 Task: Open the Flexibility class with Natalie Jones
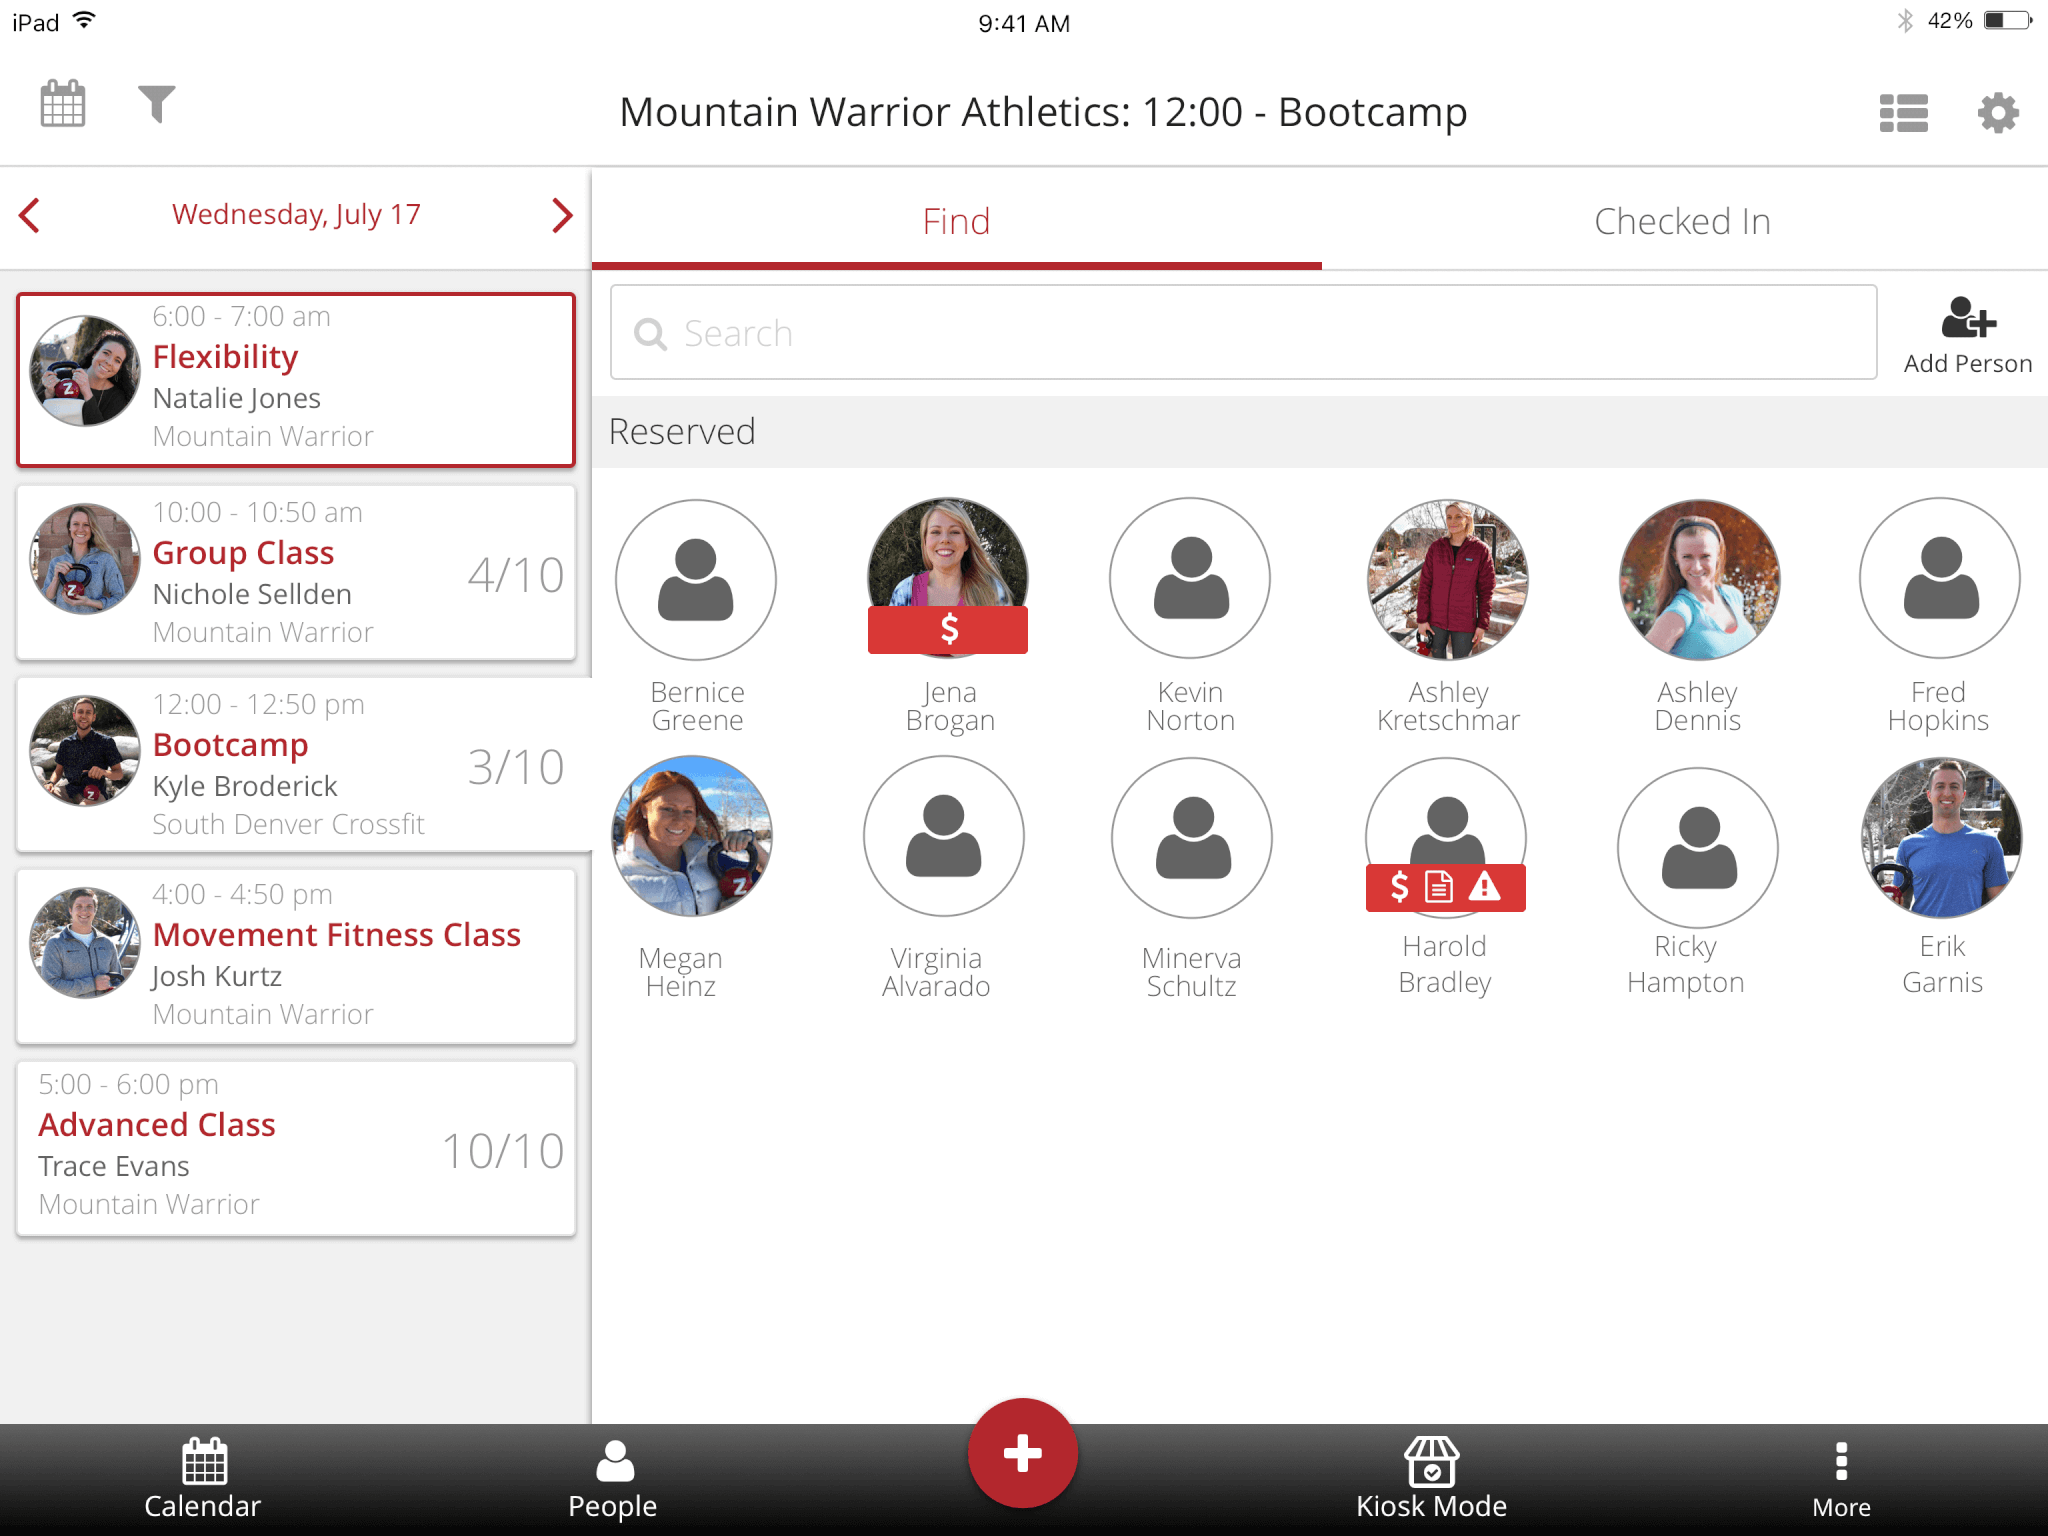[x=296, y=380]
